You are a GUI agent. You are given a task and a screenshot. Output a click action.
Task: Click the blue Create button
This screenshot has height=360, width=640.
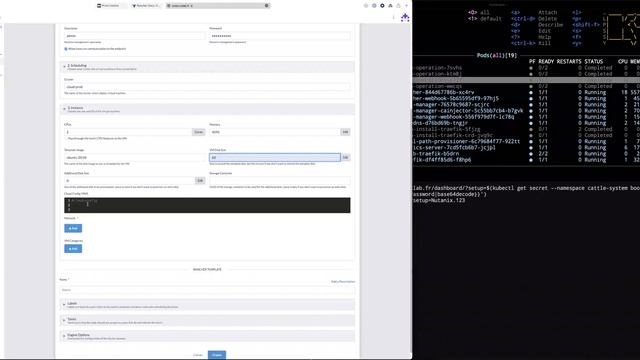217,355
